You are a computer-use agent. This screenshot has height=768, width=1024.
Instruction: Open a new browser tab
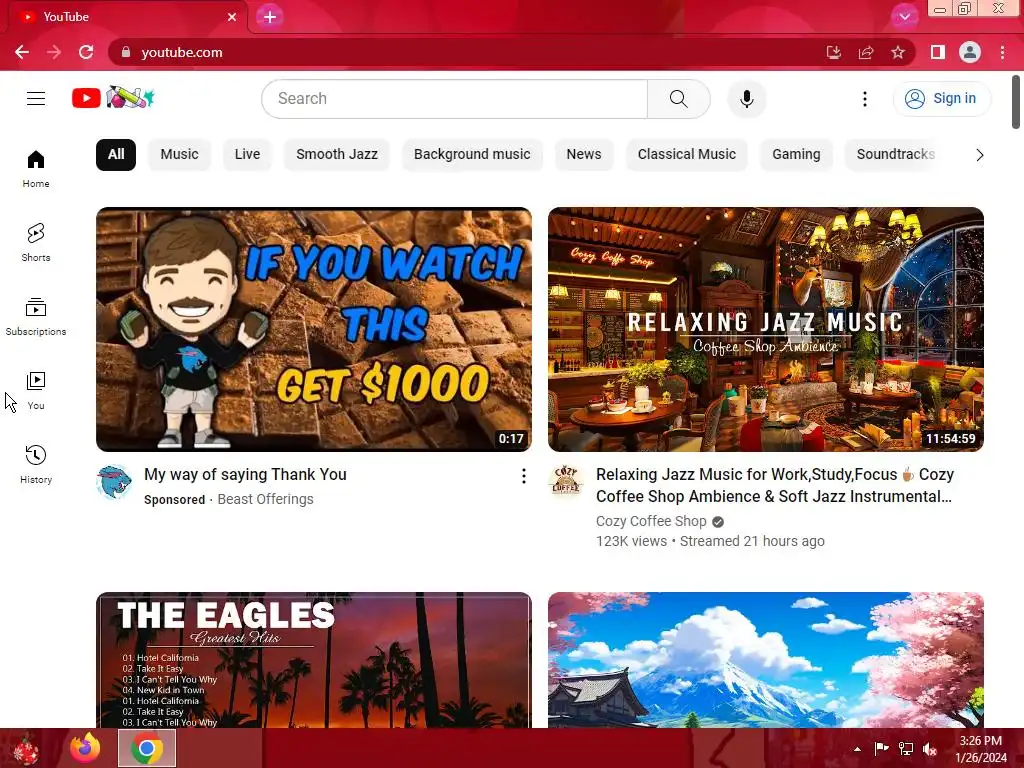point(270,17)
